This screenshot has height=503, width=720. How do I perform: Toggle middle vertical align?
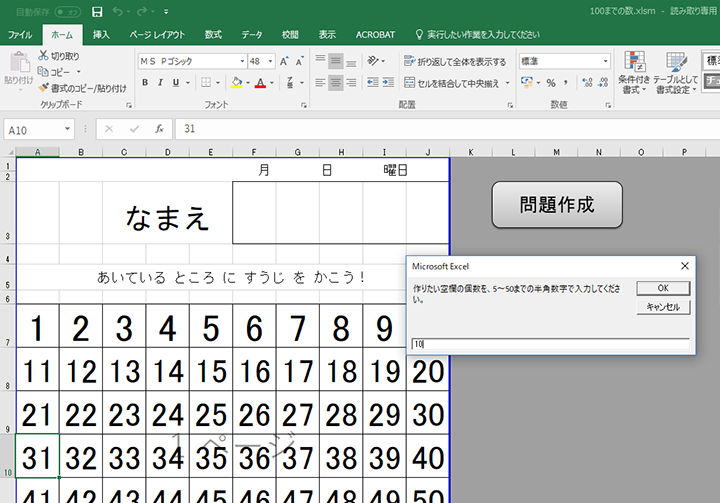coord(336,61)
